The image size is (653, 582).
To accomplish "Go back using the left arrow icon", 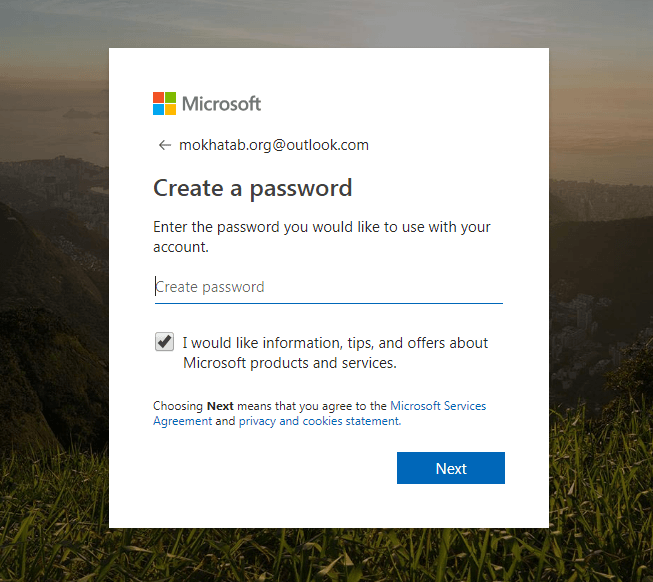I will coord(165,145).
